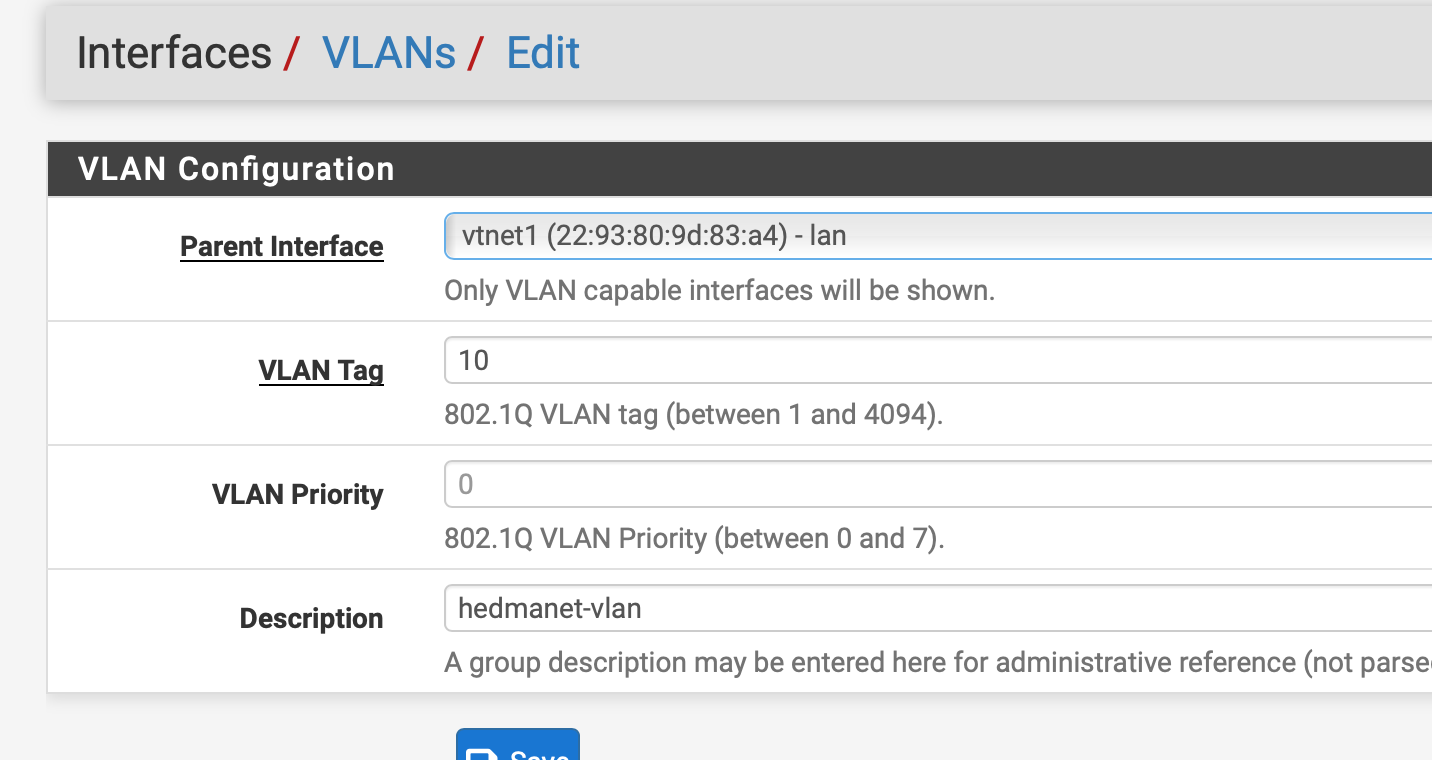
Task: Go to the VLANs breadcrumb link
Action: click(x=388, y=53)
